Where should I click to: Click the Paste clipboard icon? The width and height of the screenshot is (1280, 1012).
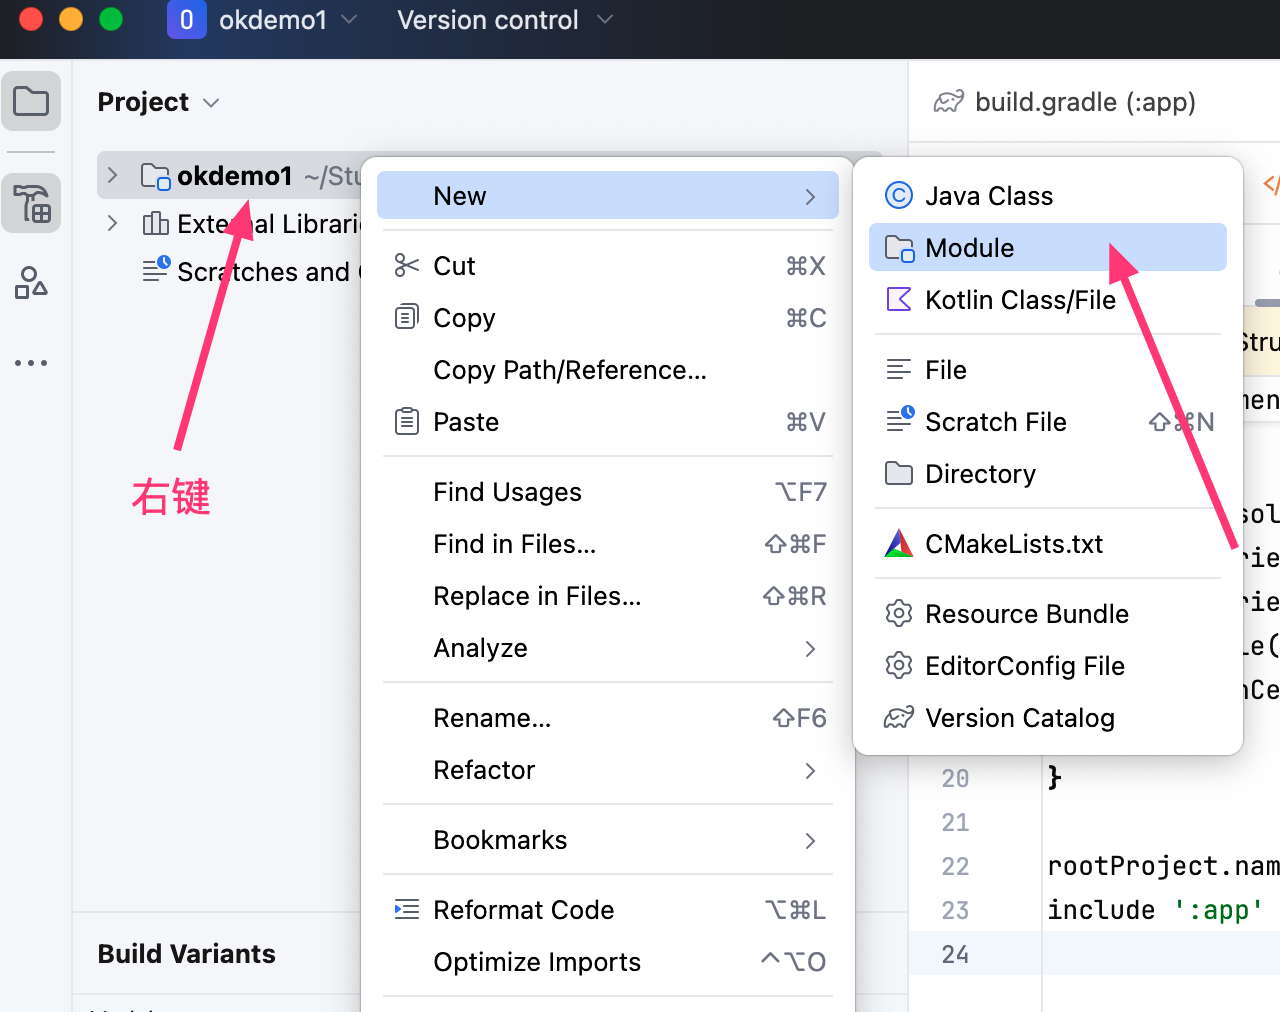(x=406, y=421)
